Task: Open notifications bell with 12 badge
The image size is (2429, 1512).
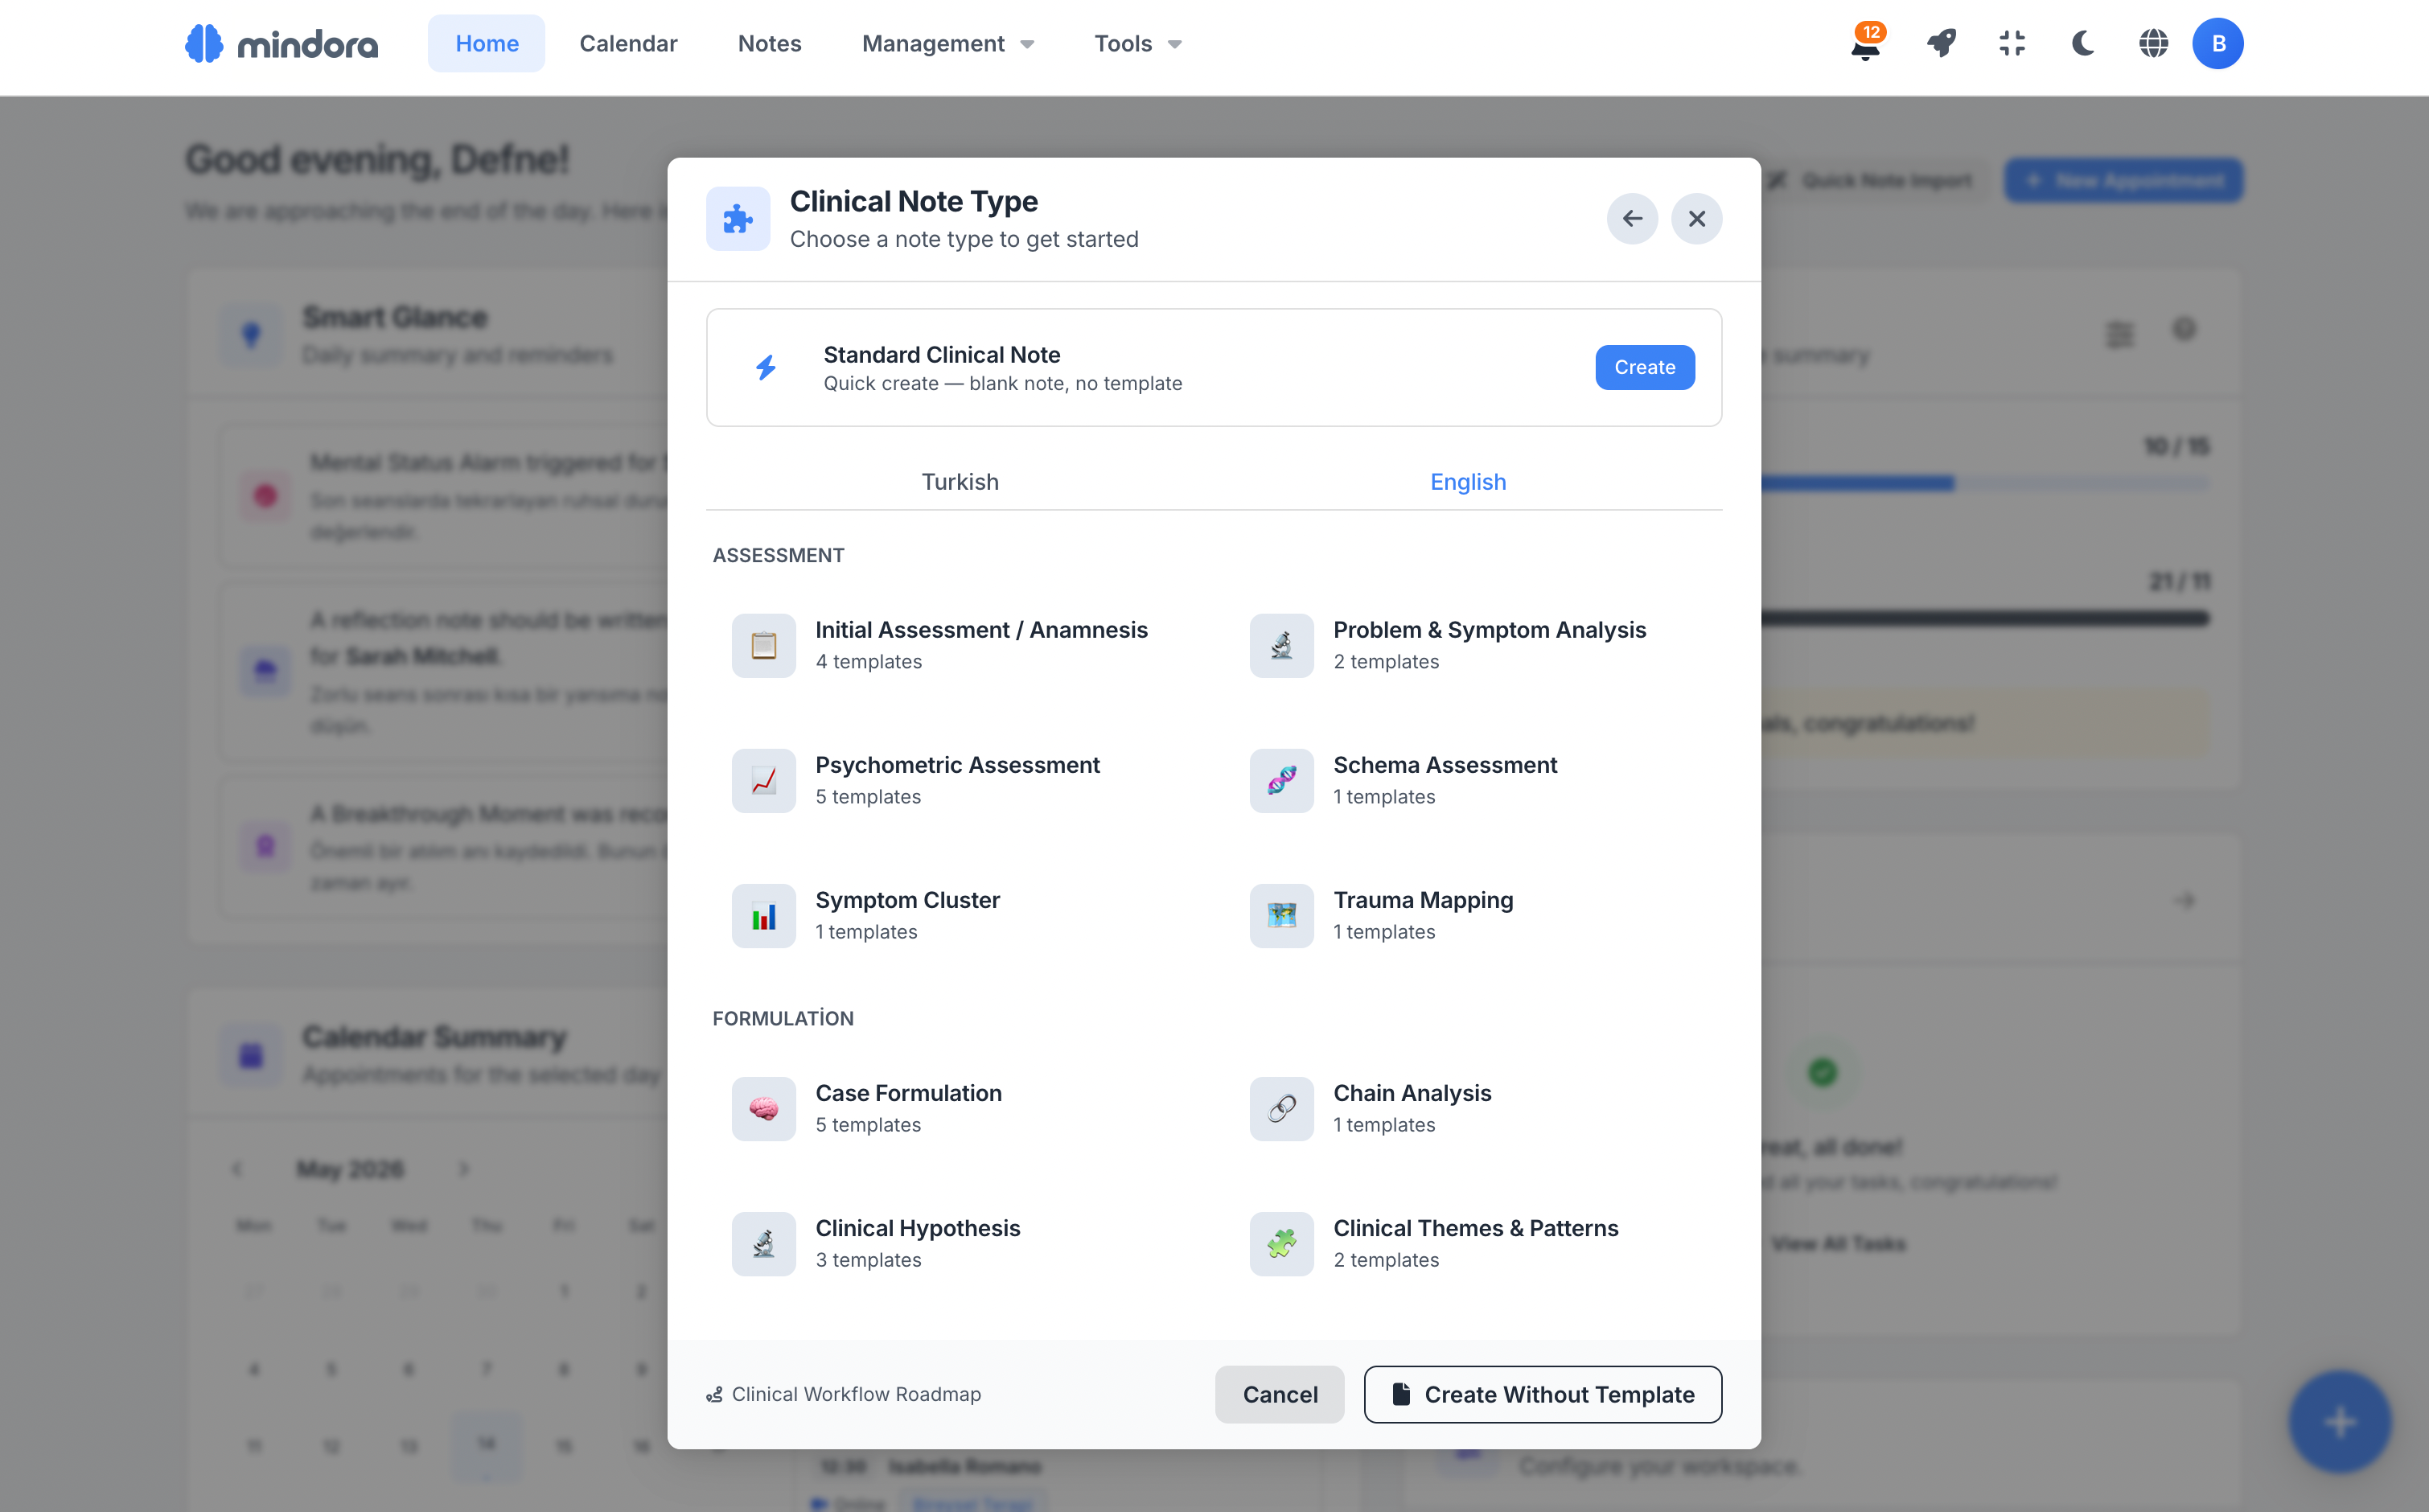Action: pos(1866,43)
